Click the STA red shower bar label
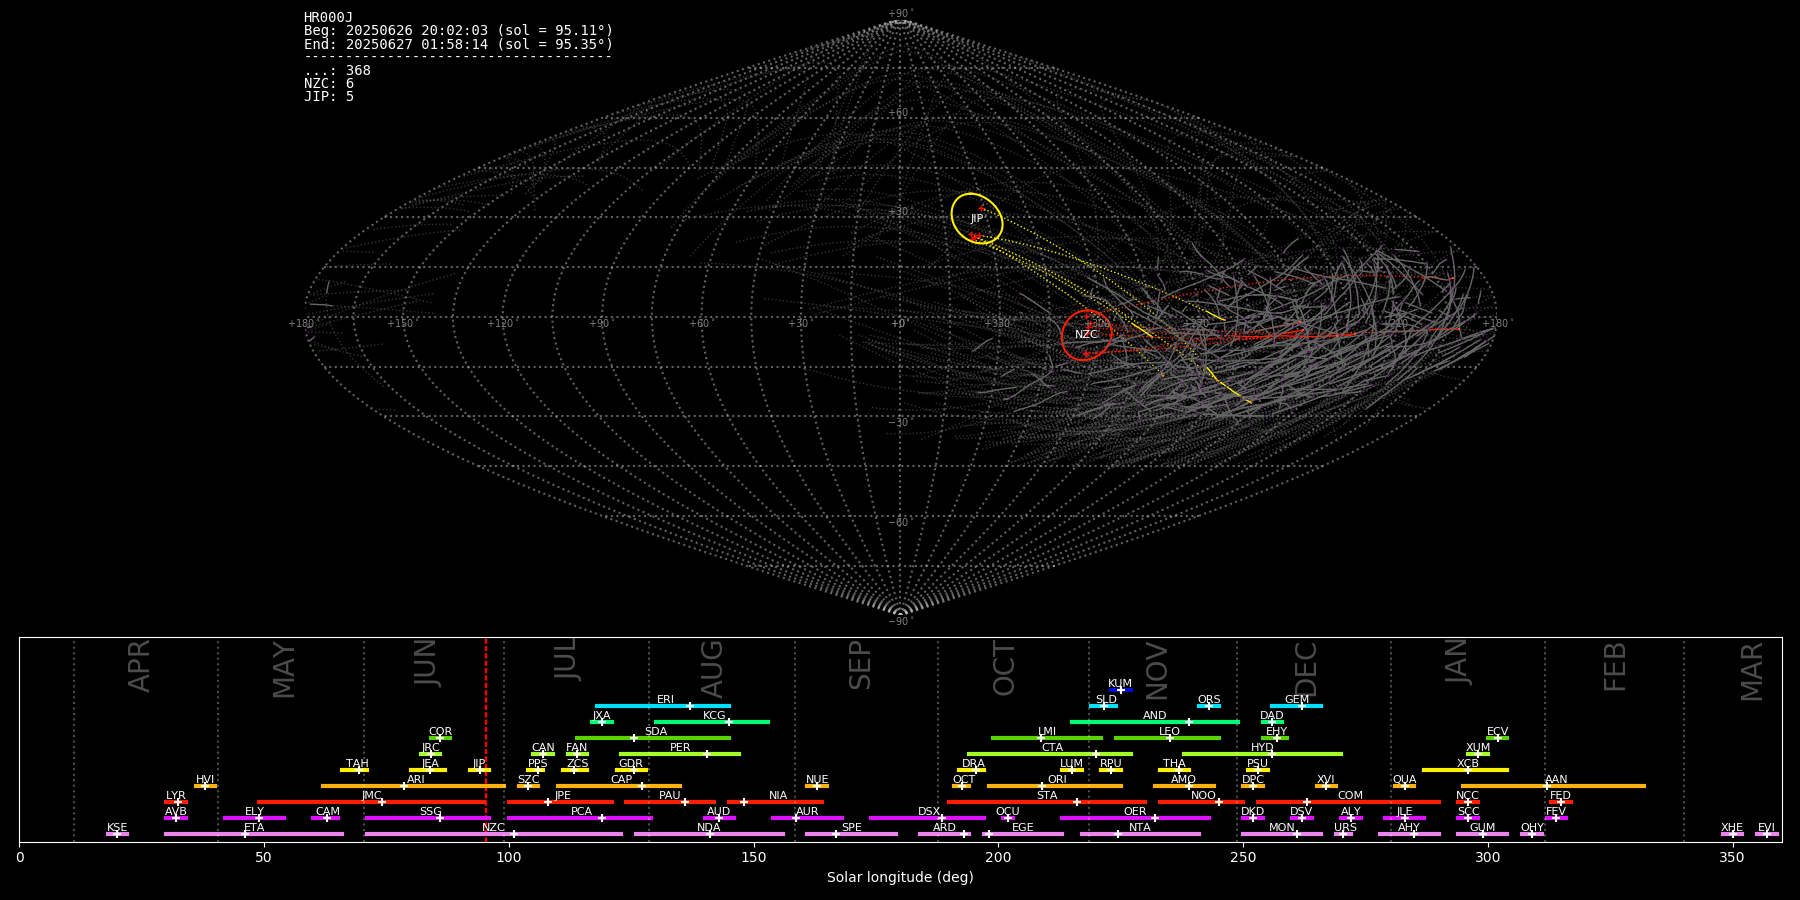Image resolution: width=1800 pixels, height=900 pixels. tap(1047, 796)
